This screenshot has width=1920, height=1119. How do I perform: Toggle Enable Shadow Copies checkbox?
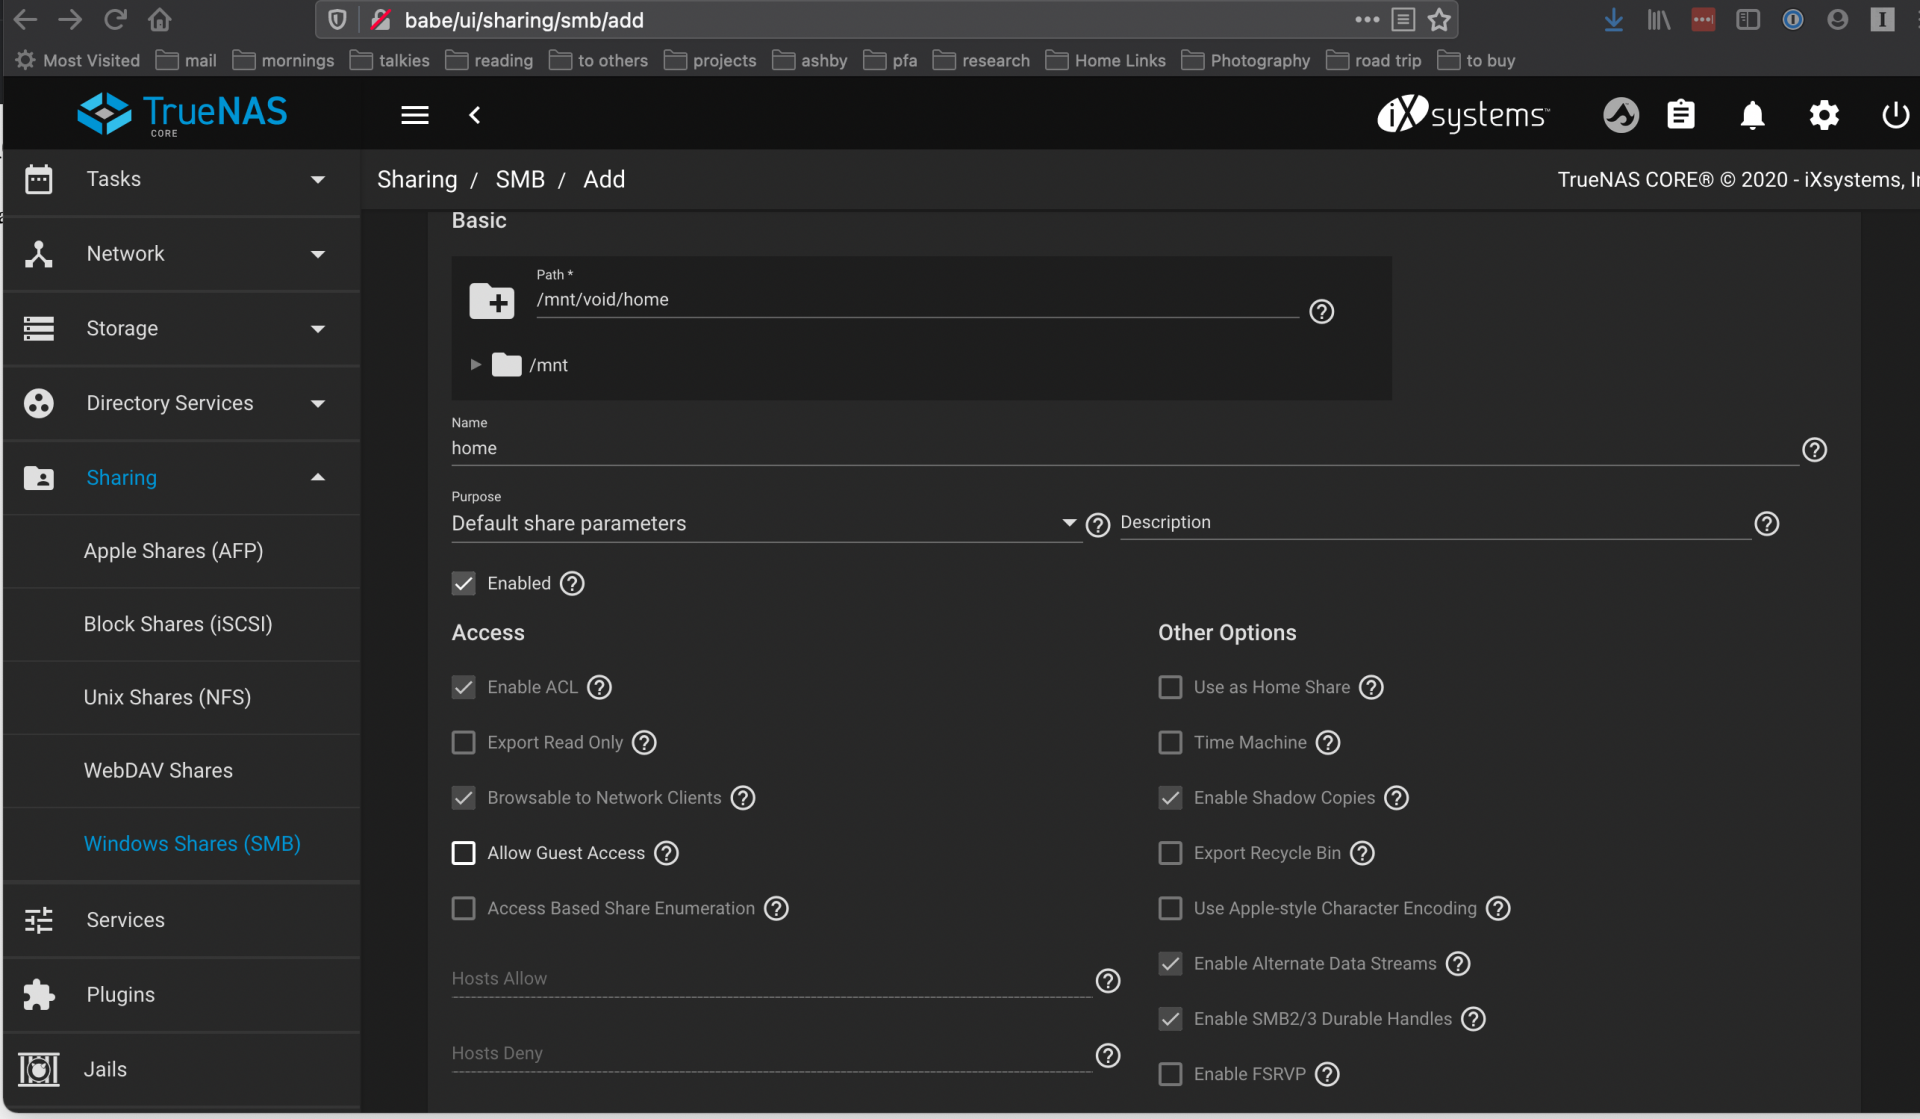[x=1170, y=798]
